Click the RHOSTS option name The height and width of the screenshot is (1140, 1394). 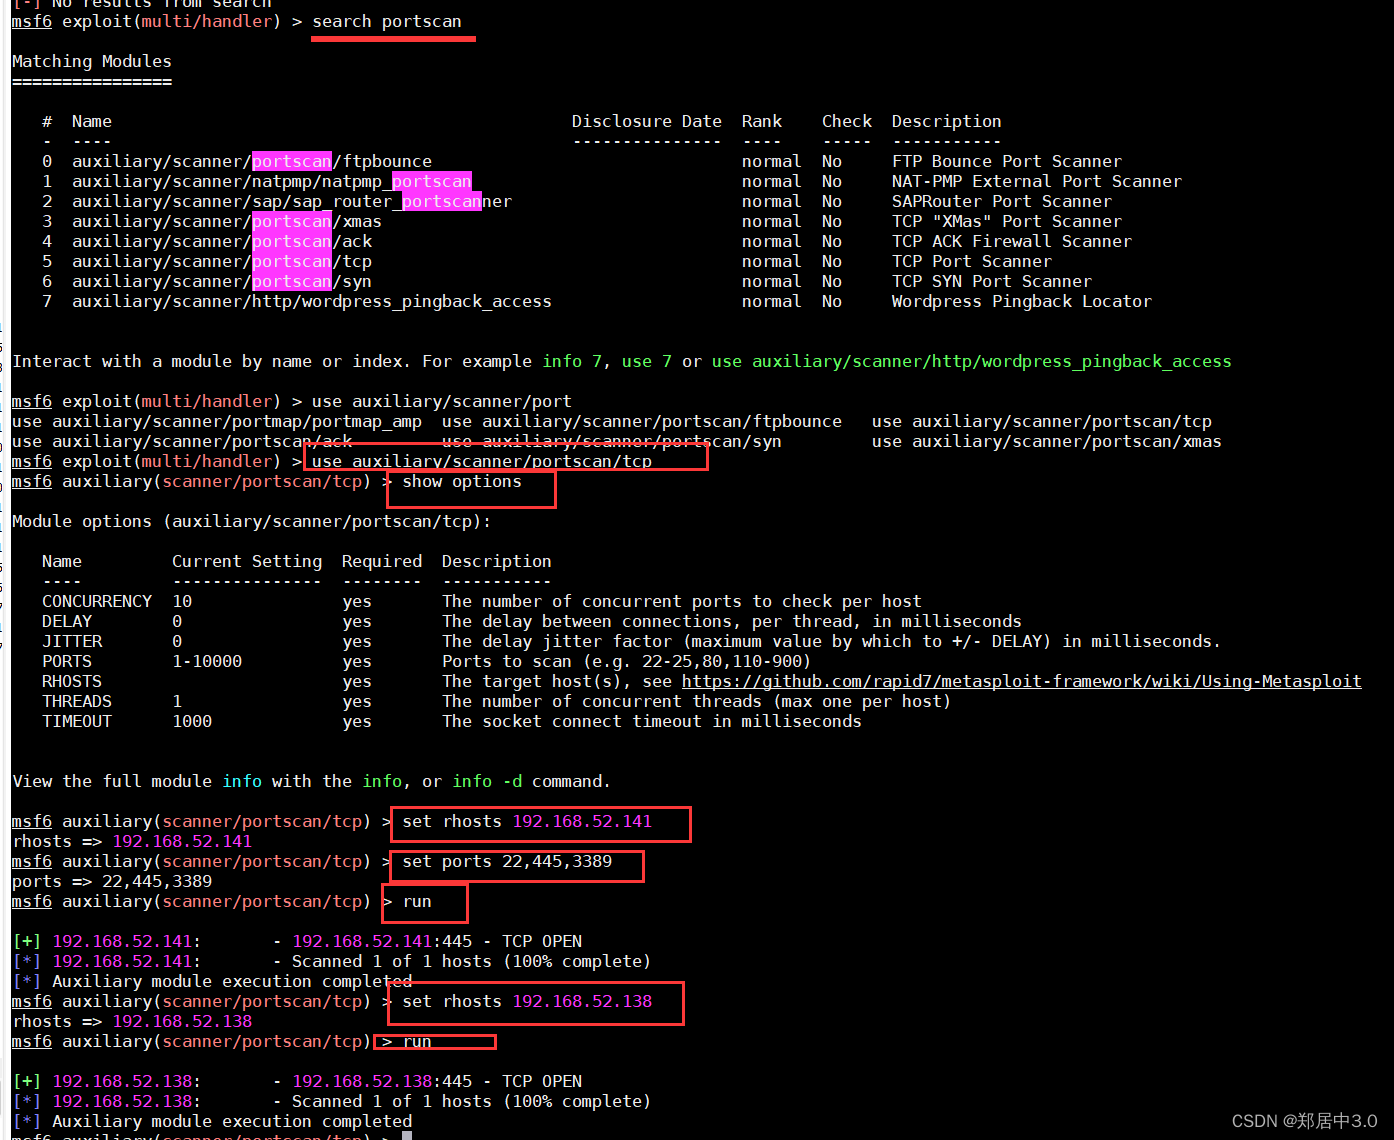[x=72, y=681]
